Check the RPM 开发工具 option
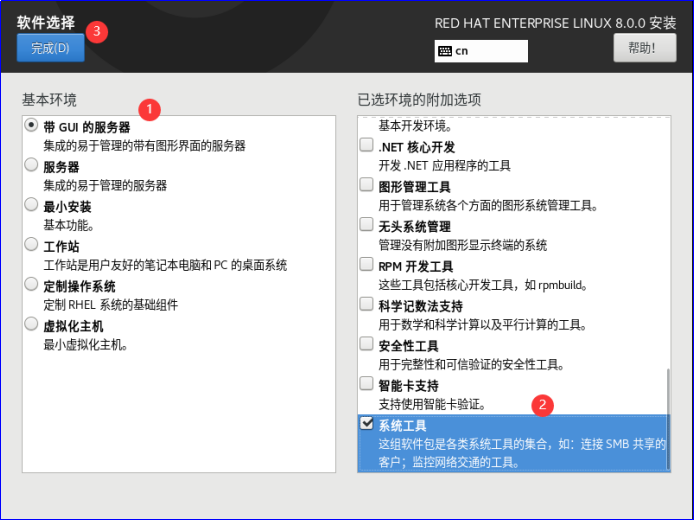The image size is (695, 520). [366, 264]
